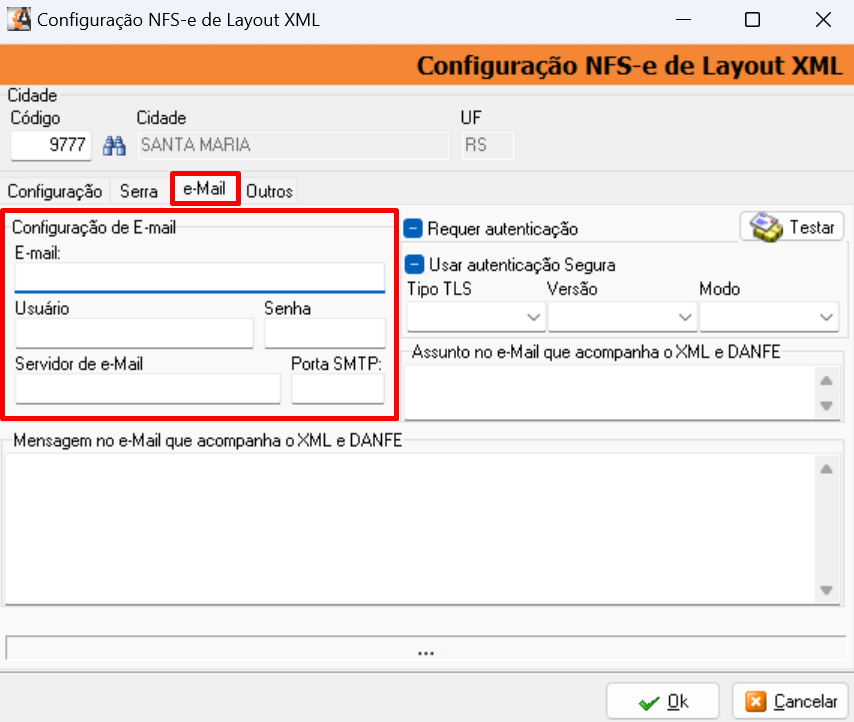Open the Tipo TLS dropdown
Screen dimensions: 854x722
(475, 317)
